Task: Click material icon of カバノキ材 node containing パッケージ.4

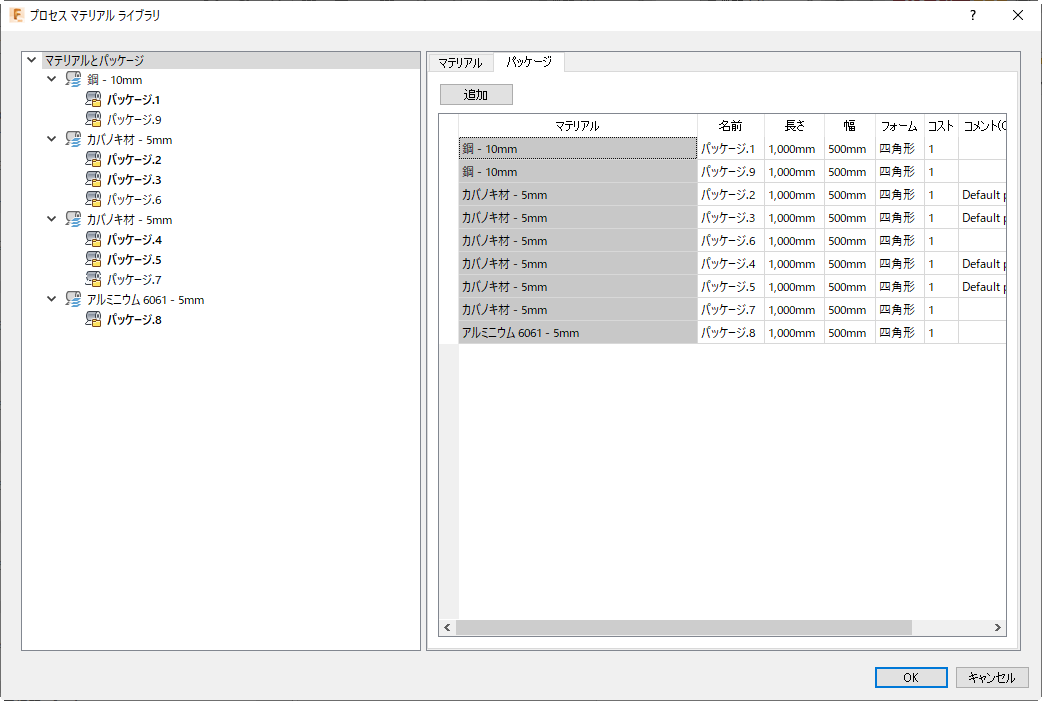Action: pyautogui.click(x=73, y=219)
